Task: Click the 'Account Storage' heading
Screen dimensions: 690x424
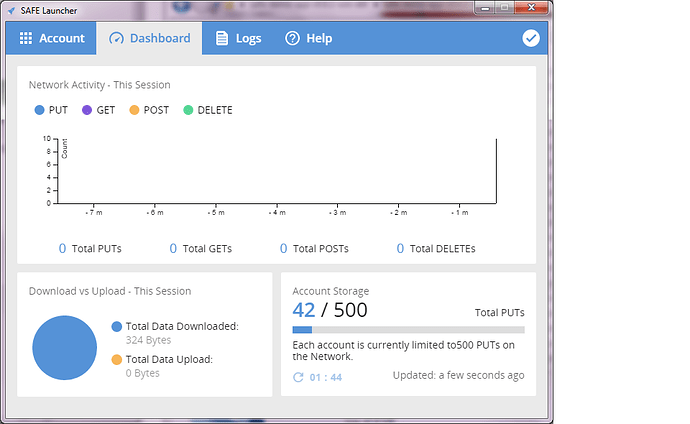Action: pos(330,291)
